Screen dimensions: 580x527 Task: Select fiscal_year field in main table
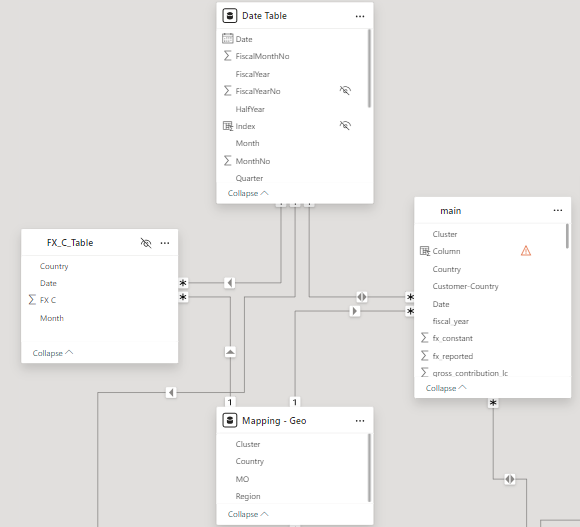451,321
